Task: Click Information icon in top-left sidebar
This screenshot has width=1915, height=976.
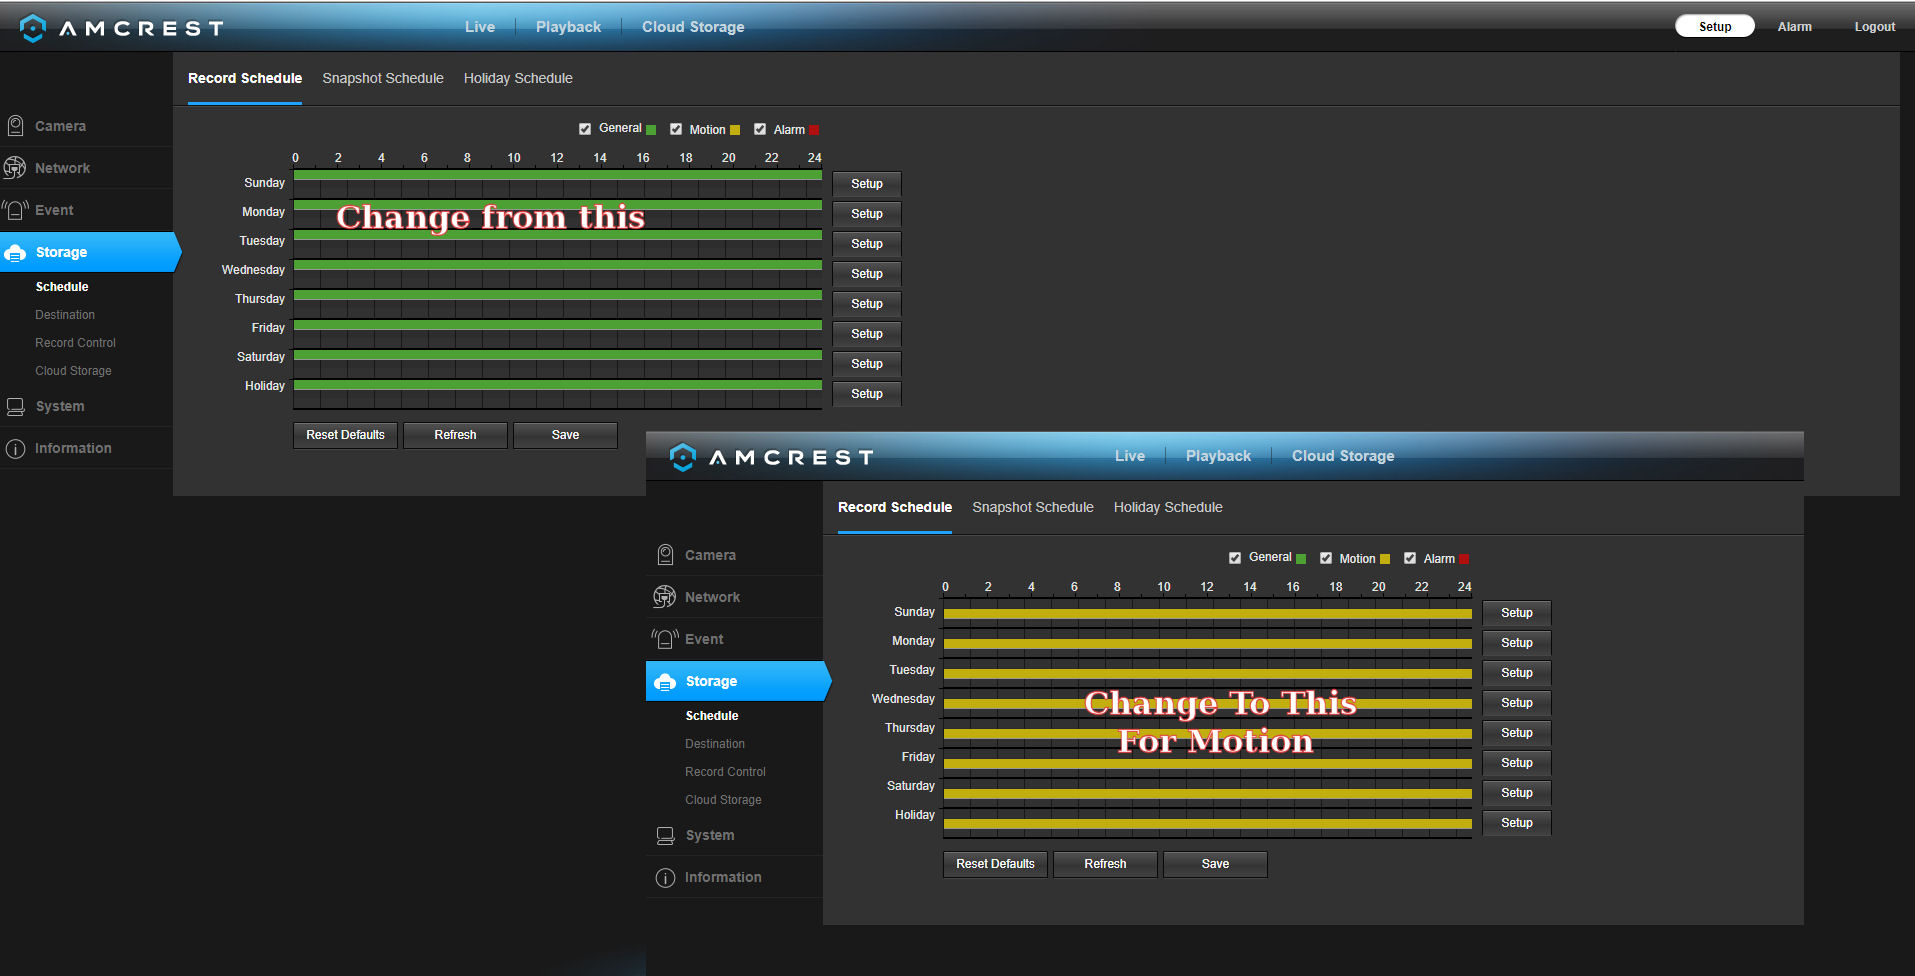Action: (16, 449)
